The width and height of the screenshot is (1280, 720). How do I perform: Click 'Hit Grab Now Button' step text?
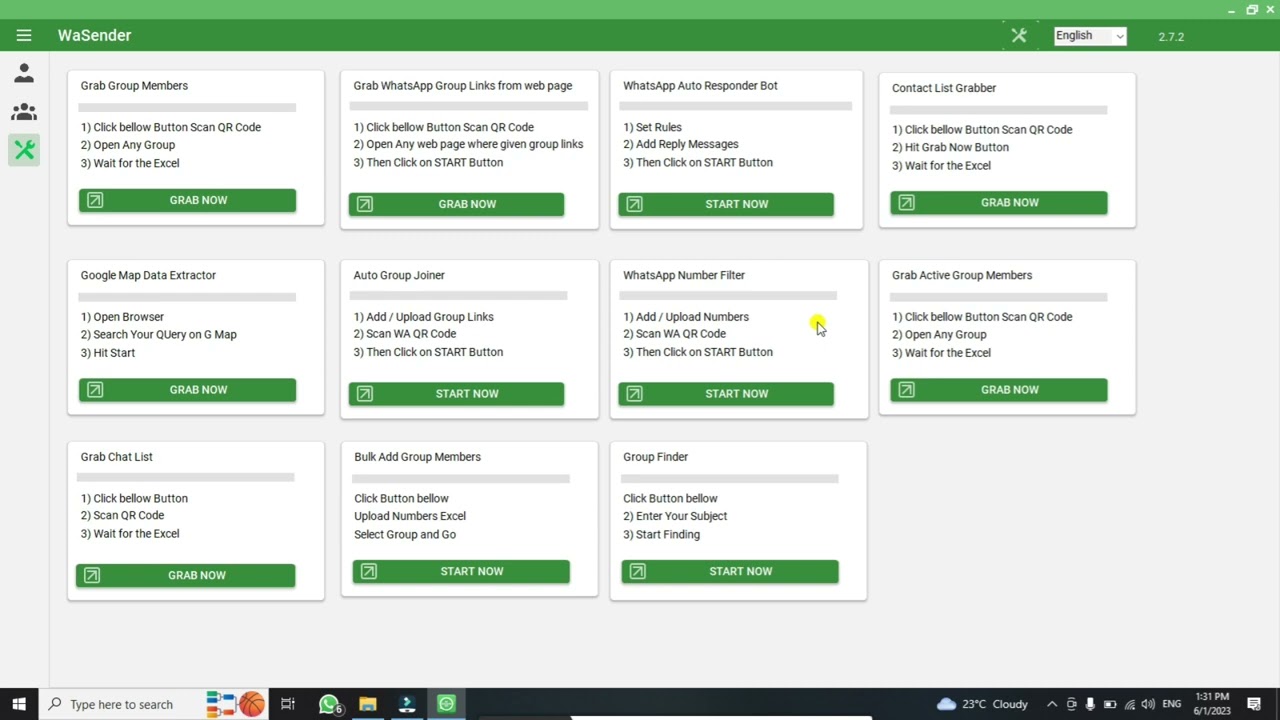click(x=950, y=147)
